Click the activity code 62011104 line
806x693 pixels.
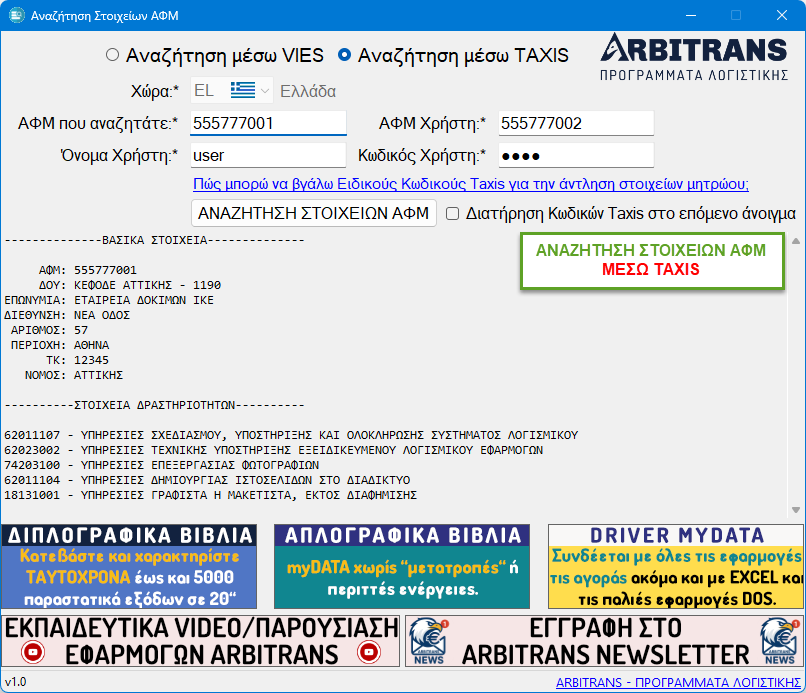tap(207, 480)
